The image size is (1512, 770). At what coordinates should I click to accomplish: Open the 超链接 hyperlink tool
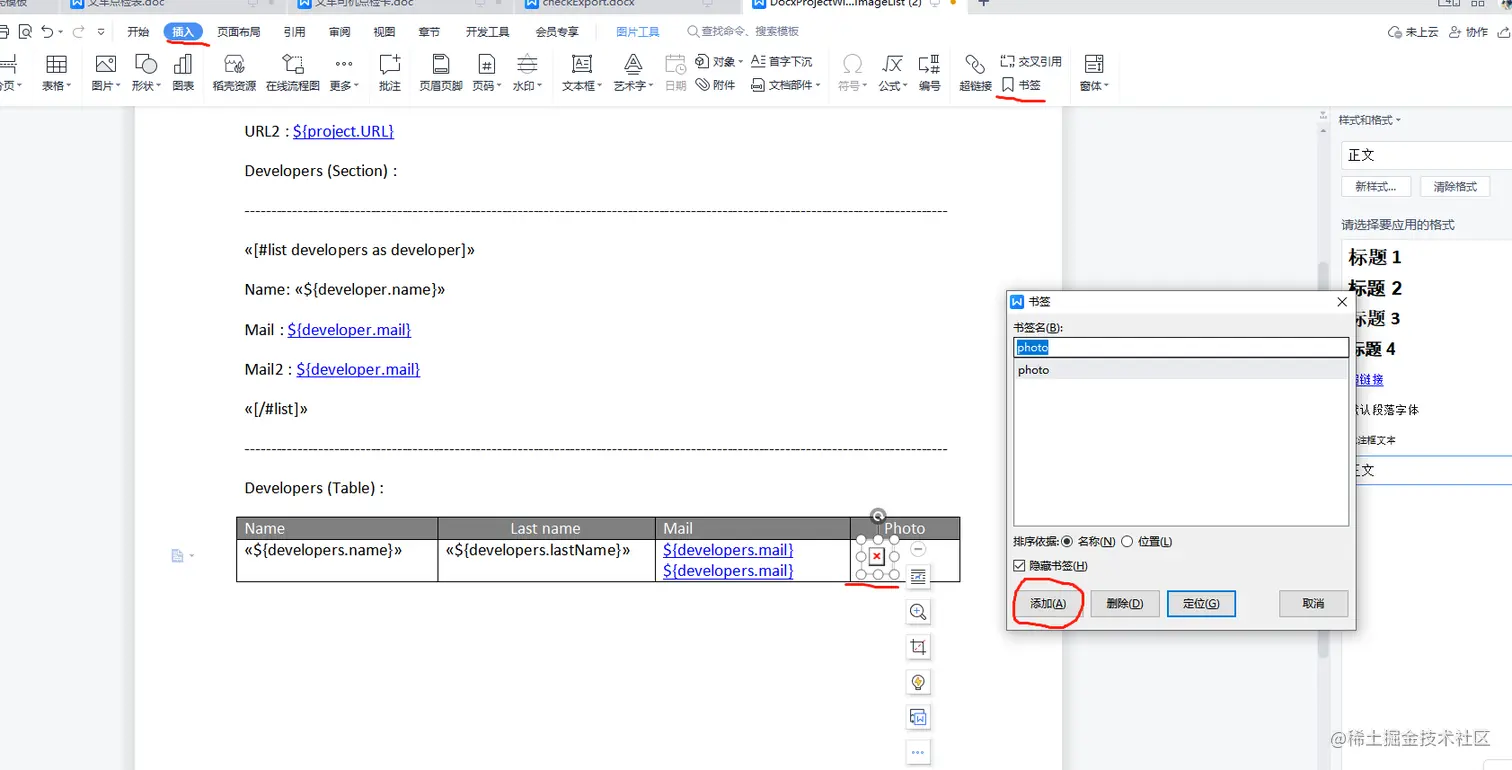[975, 70]
